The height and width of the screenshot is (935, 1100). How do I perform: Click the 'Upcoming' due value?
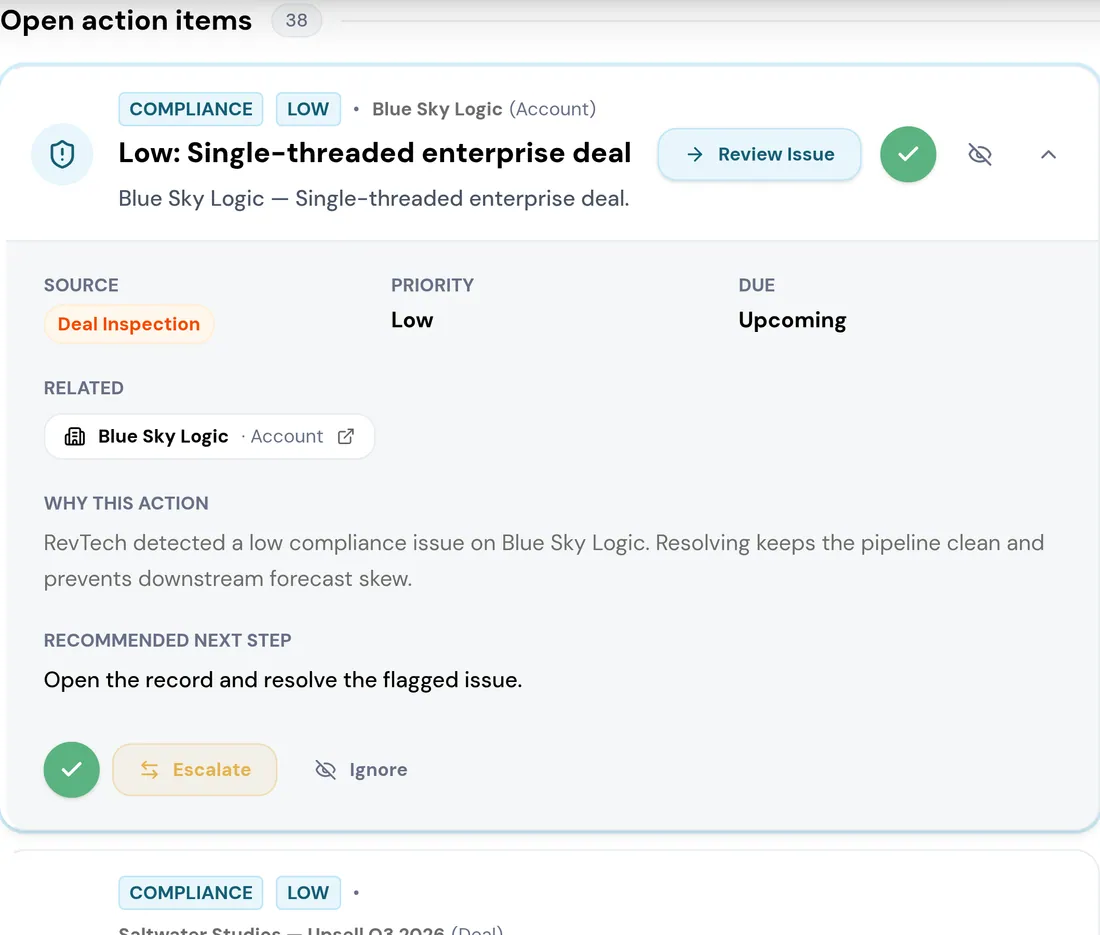[x=792, y=321]
